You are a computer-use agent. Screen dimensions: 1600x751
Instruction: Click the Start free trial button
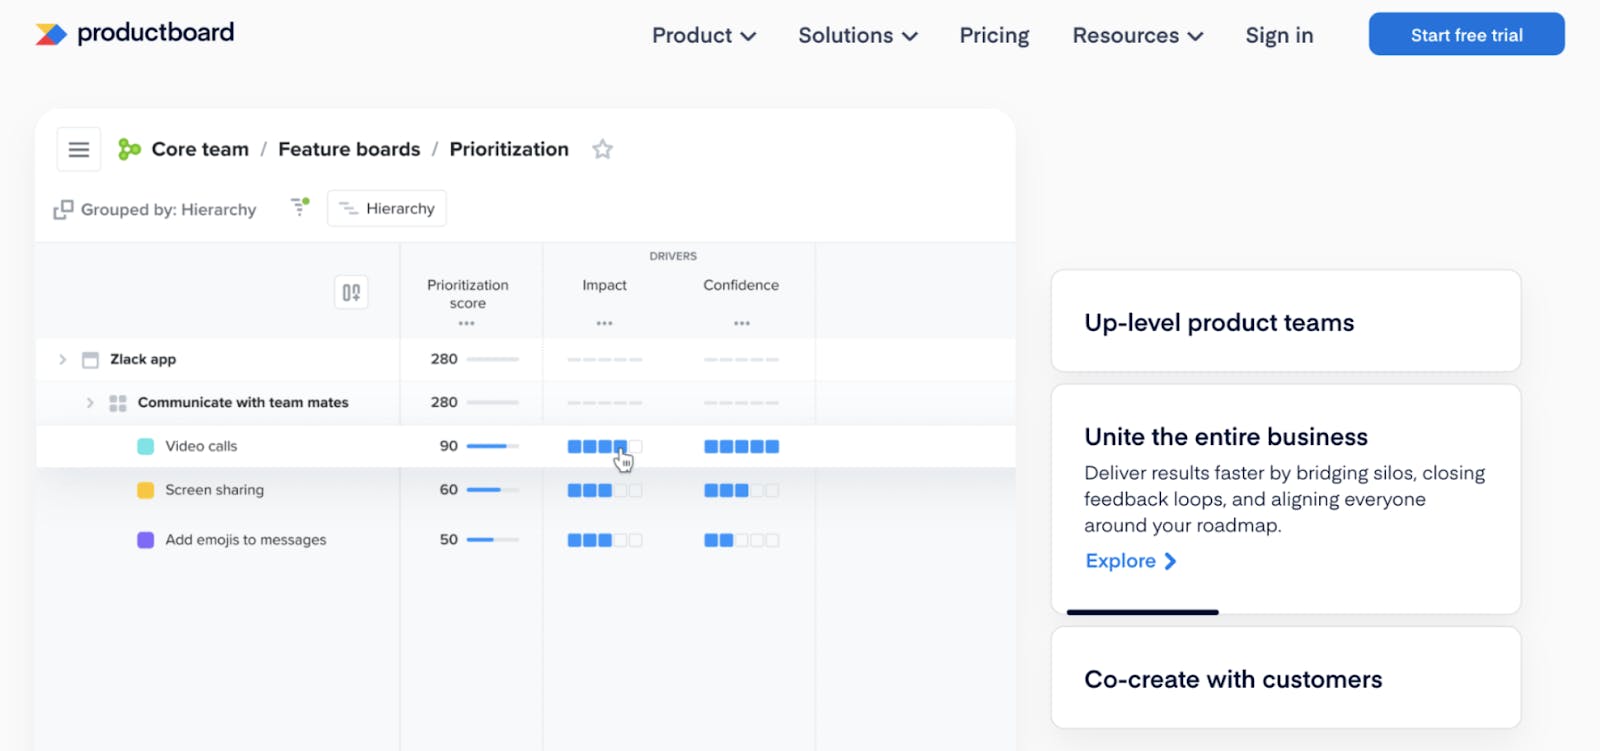(1466, 34)
